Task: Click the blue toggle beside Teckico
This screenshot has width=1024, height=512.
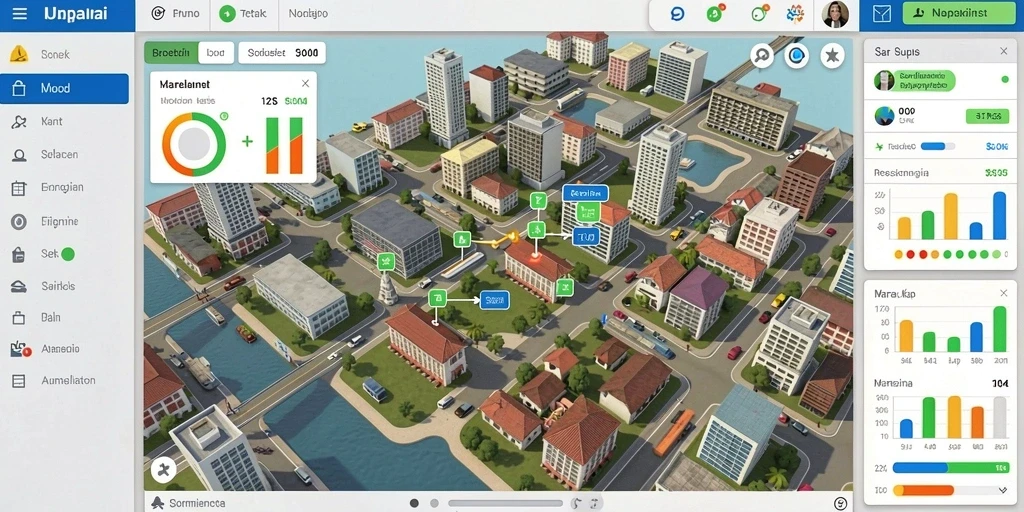Action: 938,147
